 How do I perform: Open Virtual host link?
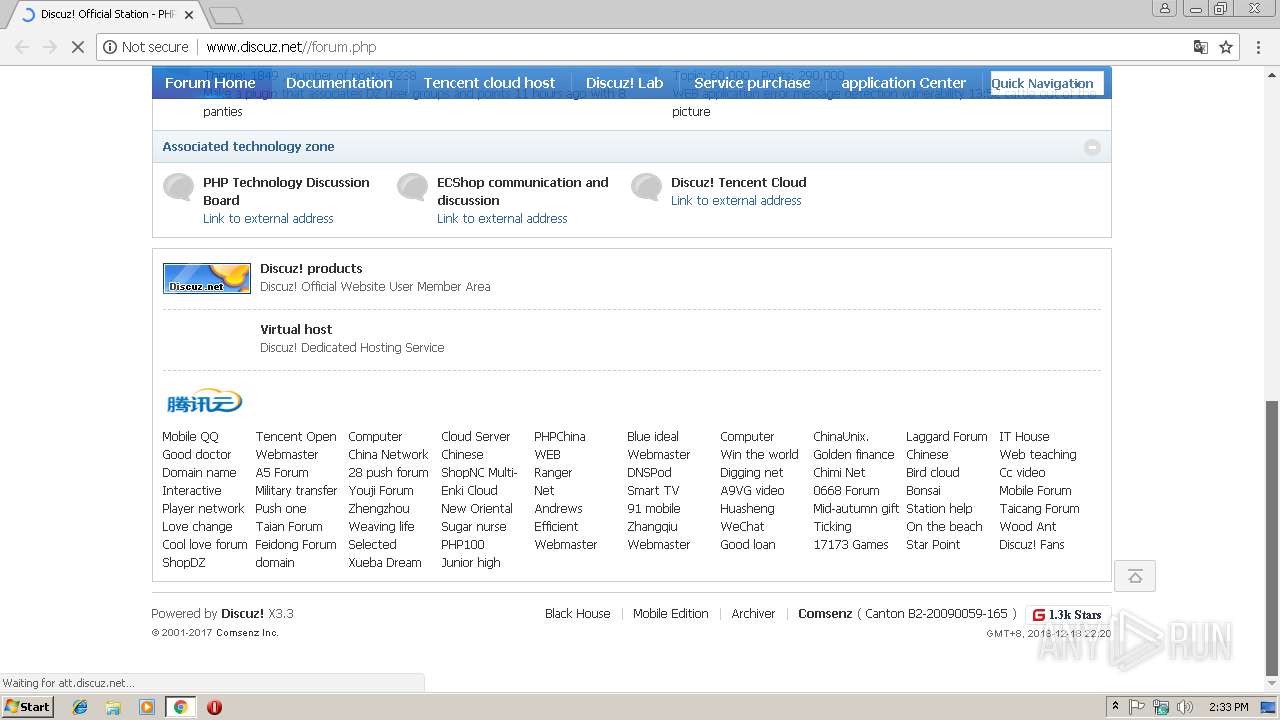[x=296, y=329]
